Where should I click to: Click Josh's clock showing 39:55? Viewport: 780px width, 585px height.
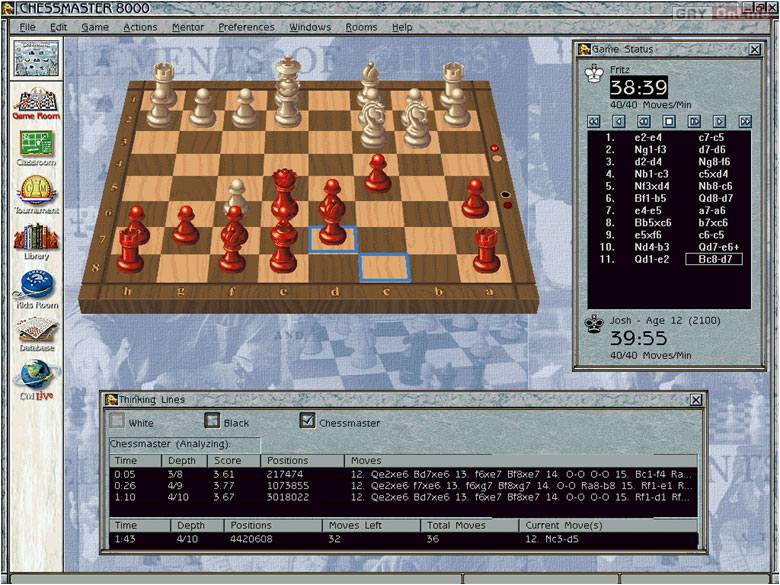[x=639, y=338]
